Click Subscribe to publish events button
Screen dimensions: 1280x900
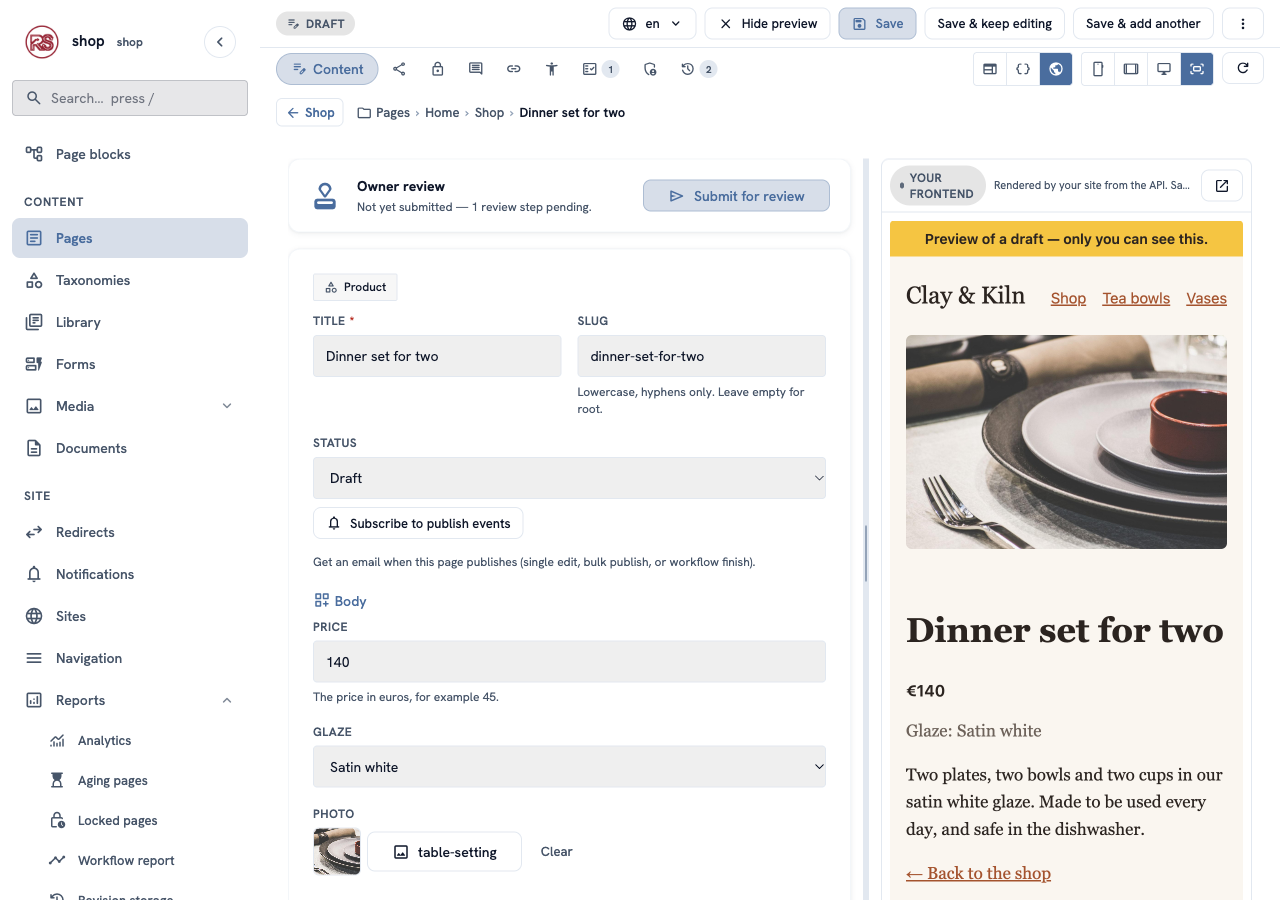tap(418, 523)
